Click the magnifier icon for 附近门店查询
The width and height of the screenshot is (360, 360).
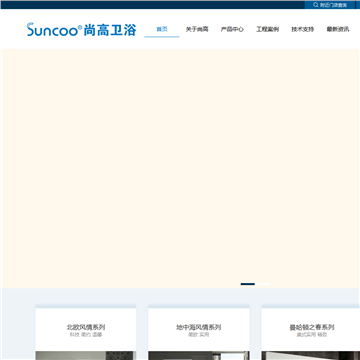(x=315, y=5)
